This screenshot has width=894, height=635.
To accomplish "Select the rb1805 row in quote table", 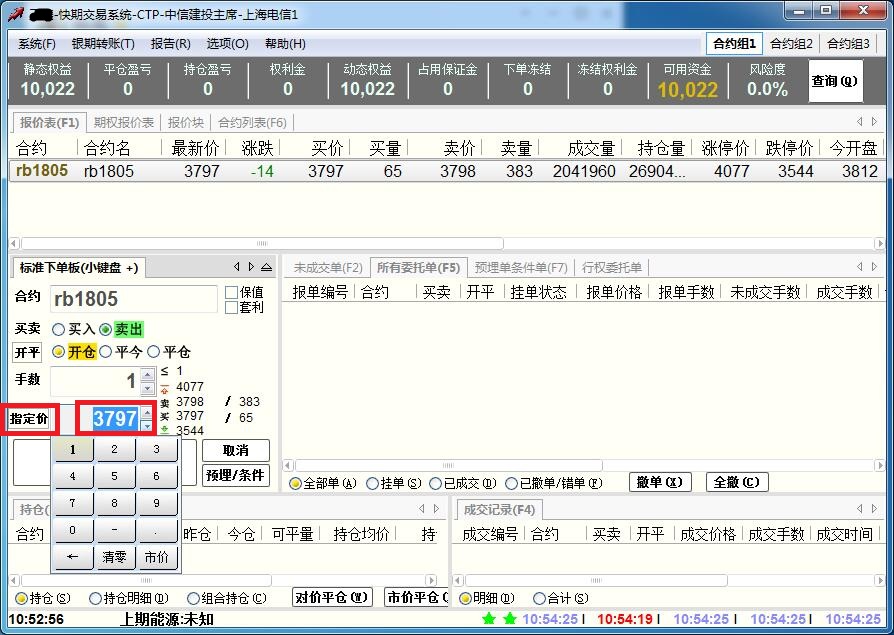I will [446, 171].
